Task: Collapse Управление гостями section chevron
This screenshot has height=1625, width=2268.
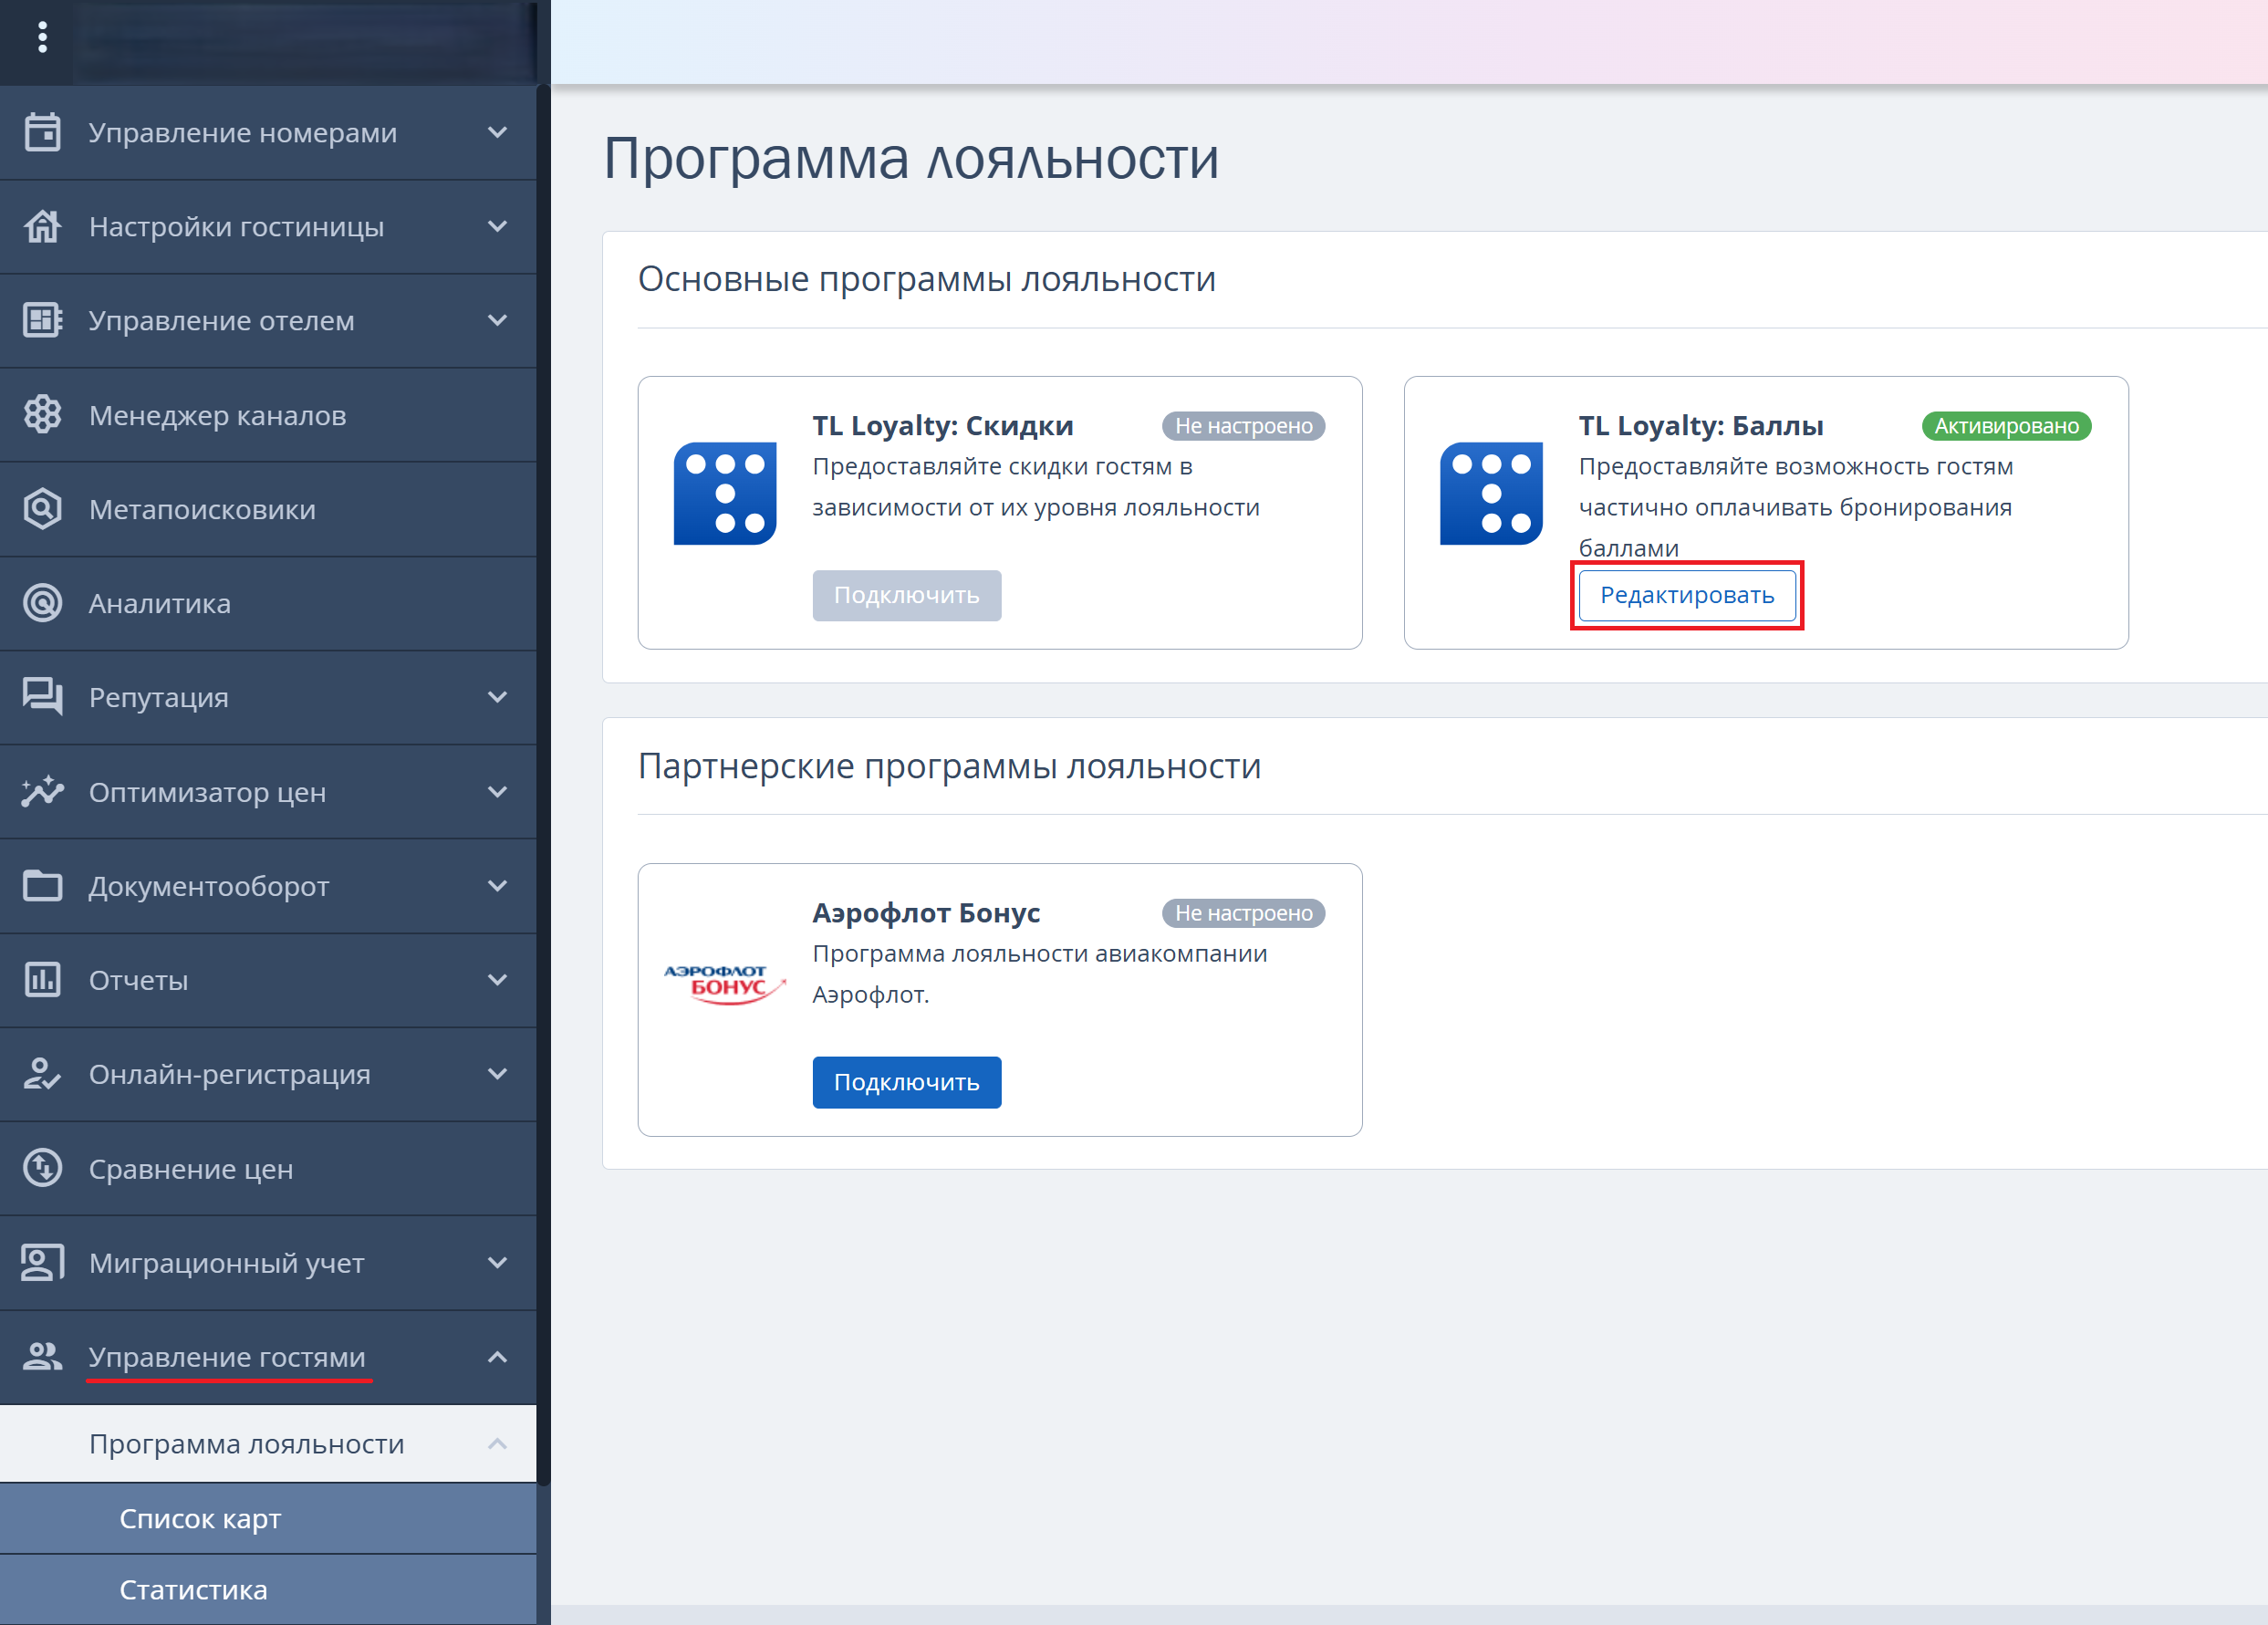Action: 497,1357
